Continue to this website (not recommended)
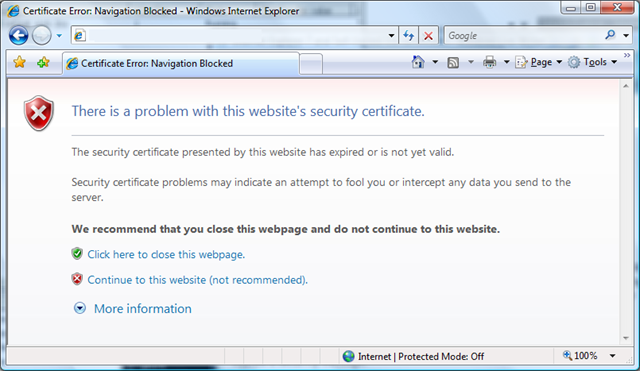Image resolution: width=640 pixels, height=371 pixels. tap(198, 280)
